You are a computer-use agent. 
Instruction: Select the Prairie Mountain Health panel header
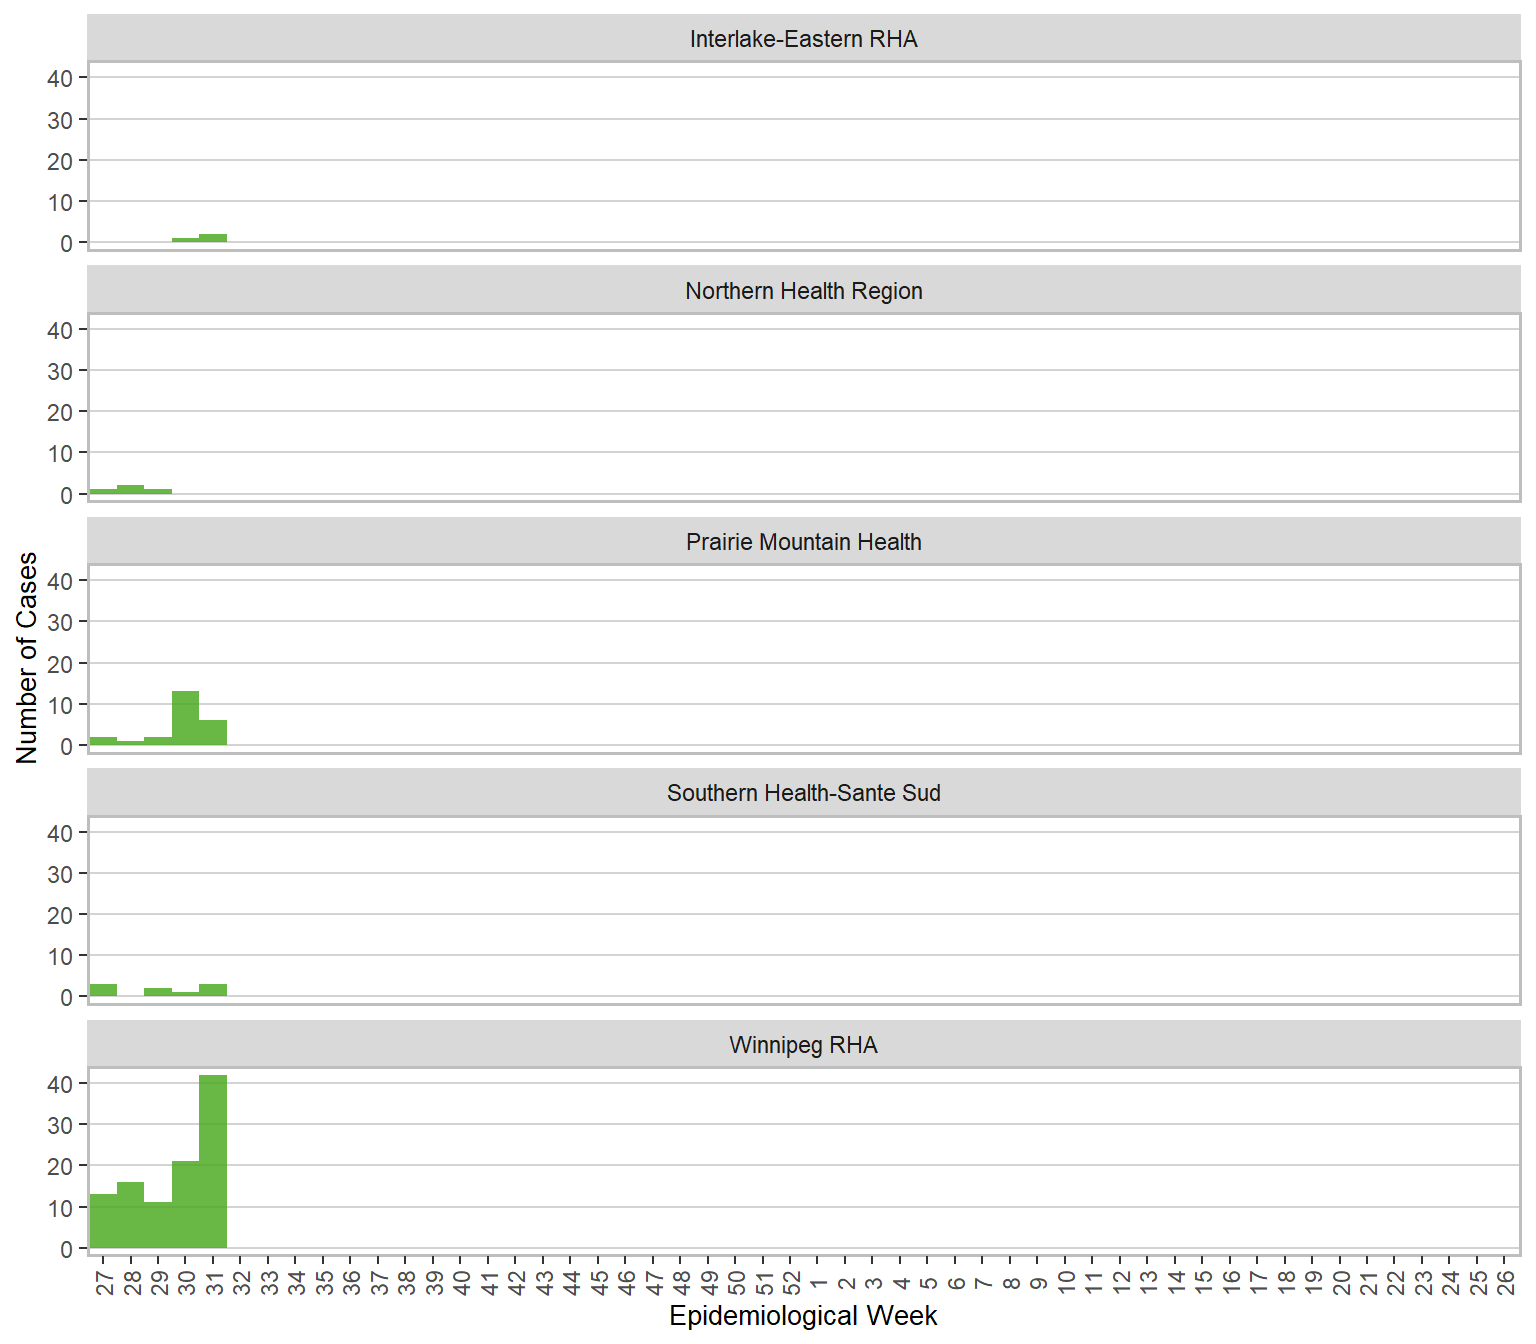(x=803, y=542)
